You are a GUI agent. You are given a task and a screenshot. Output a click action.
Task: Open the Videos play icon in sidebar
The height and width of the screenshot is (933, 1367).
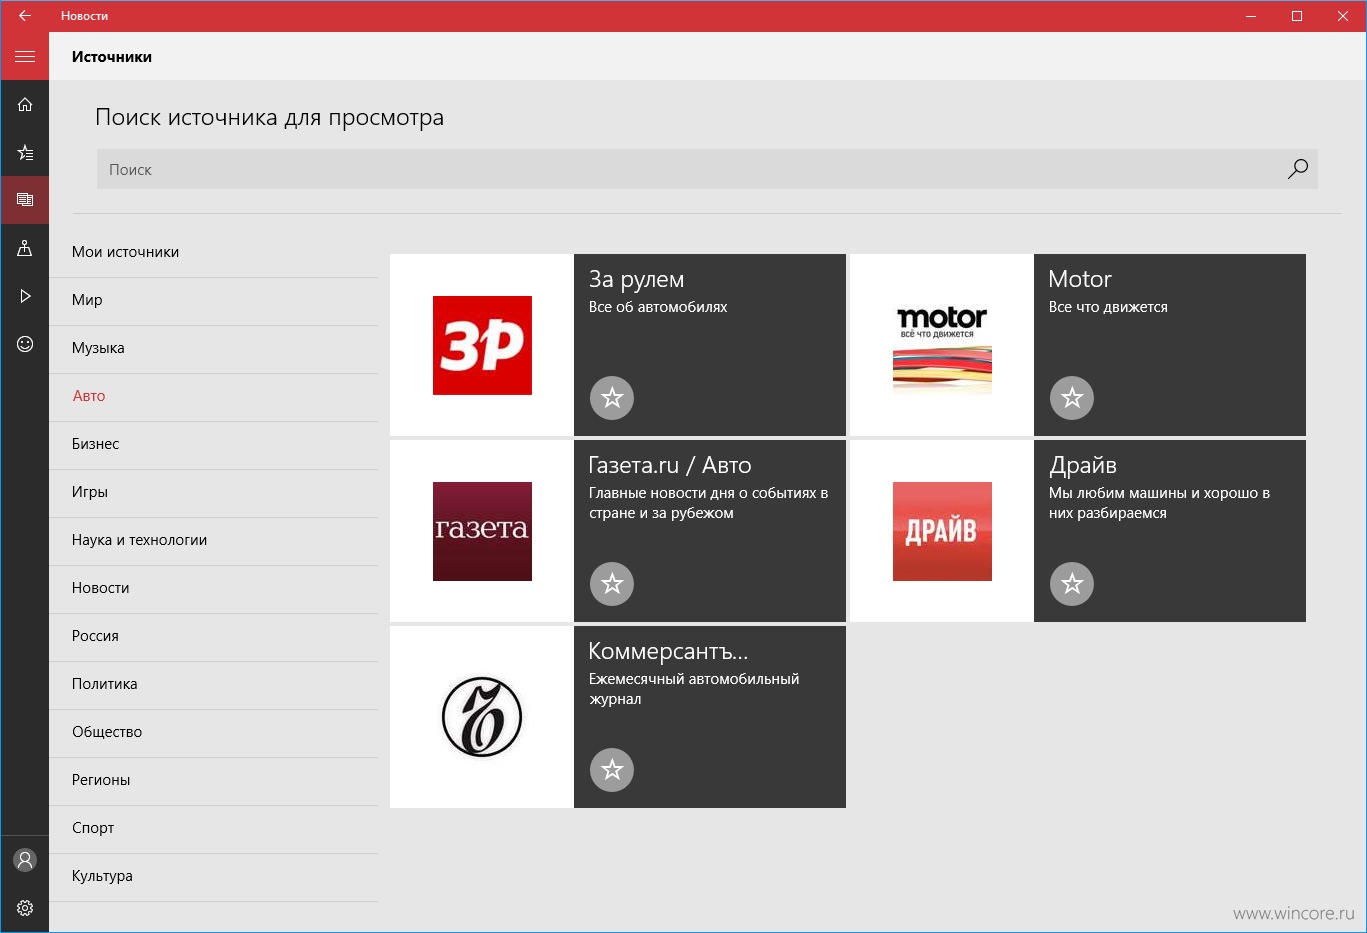[25, 296]
